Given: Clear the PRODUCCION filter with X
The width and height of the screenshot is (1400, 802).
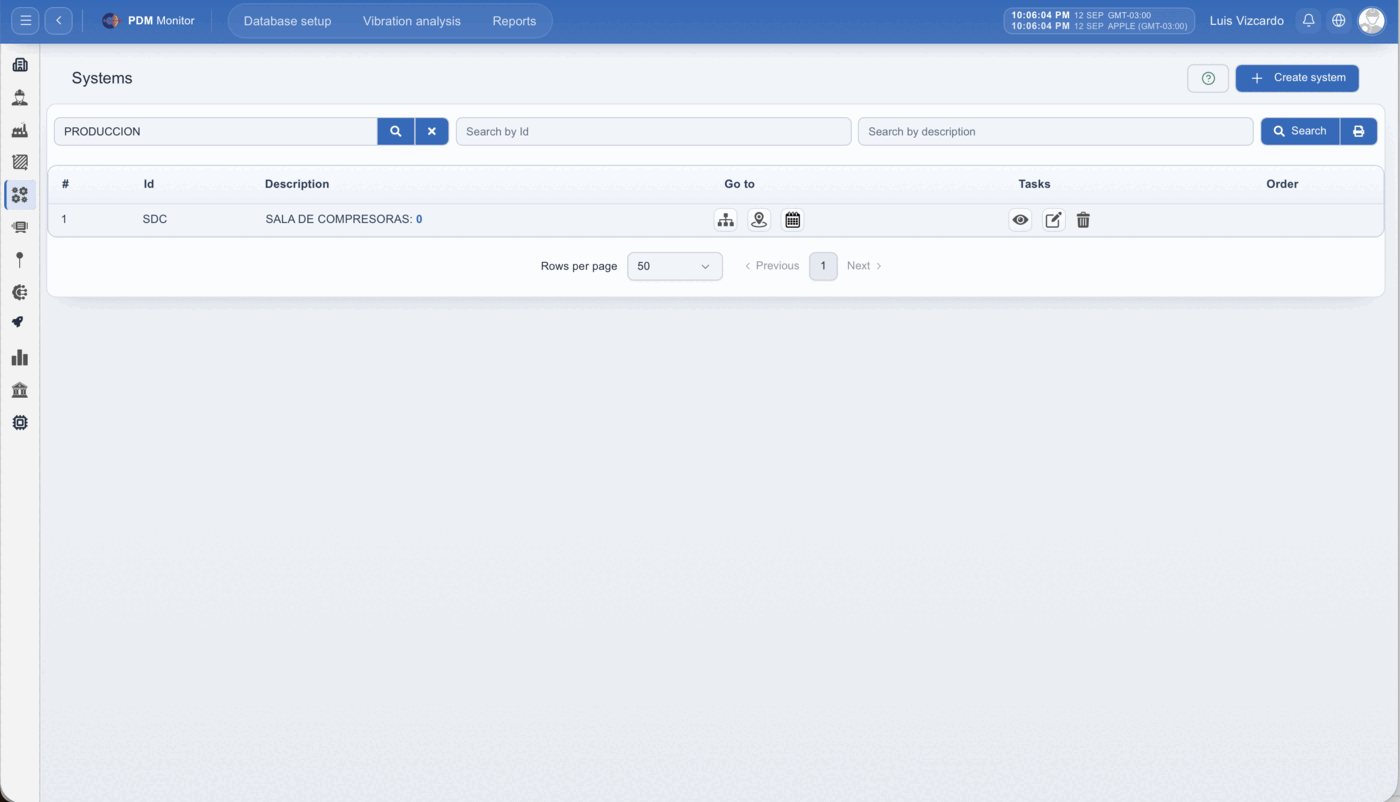Looking at the screenshot, I should point(432,131).
